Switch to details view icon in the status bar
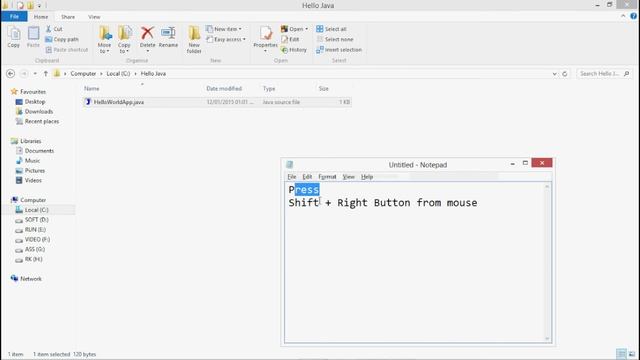The image size is (640, 360). pos(621,354)
